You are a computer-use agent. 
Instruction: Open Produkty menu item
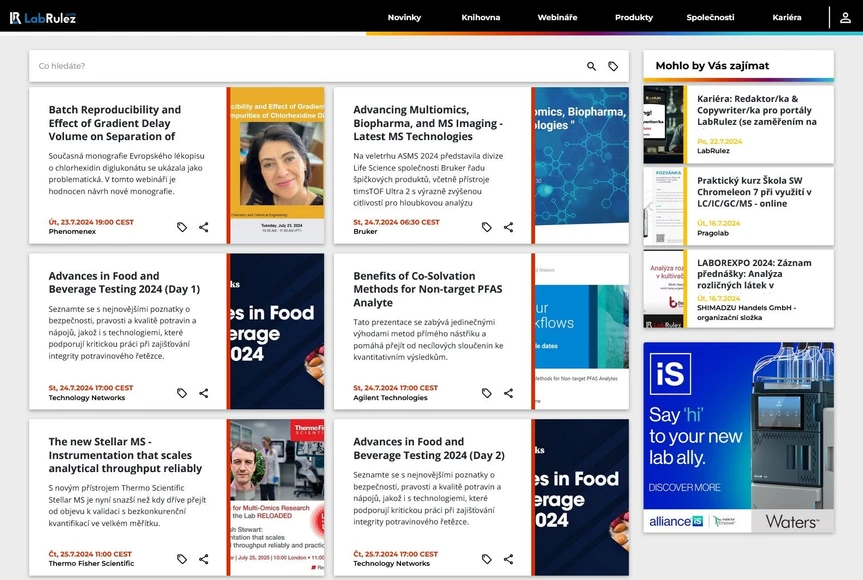pos(633,18)
